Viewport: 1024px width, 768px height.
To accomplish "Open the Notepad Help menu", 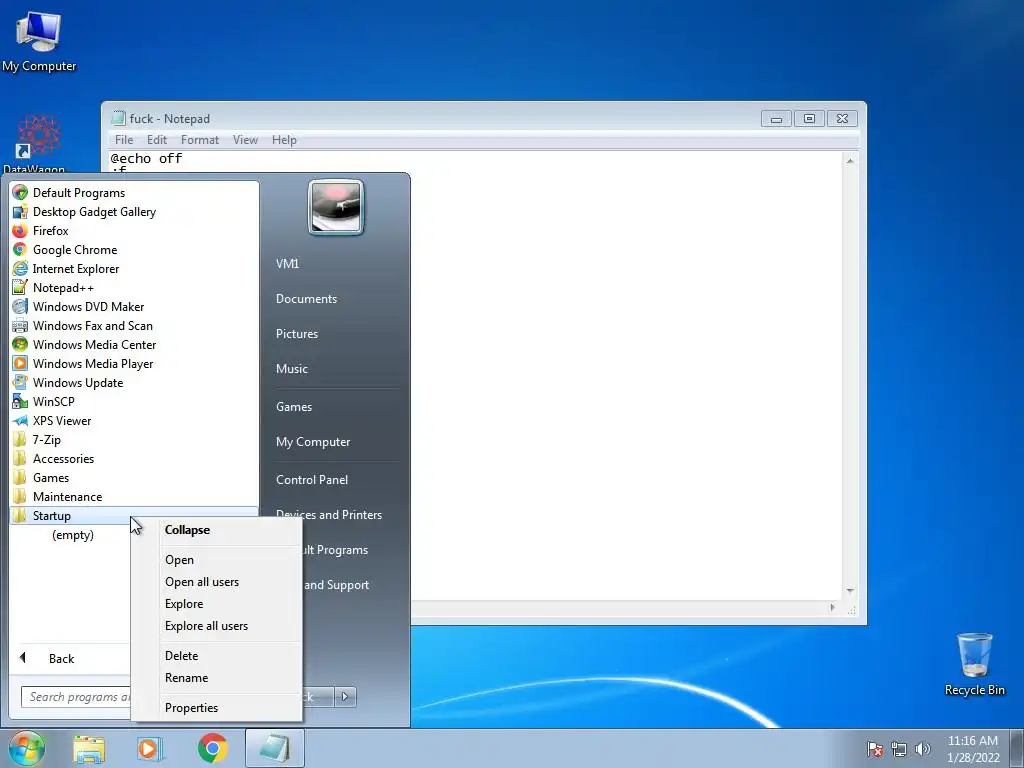I will (x=284, y=140).
